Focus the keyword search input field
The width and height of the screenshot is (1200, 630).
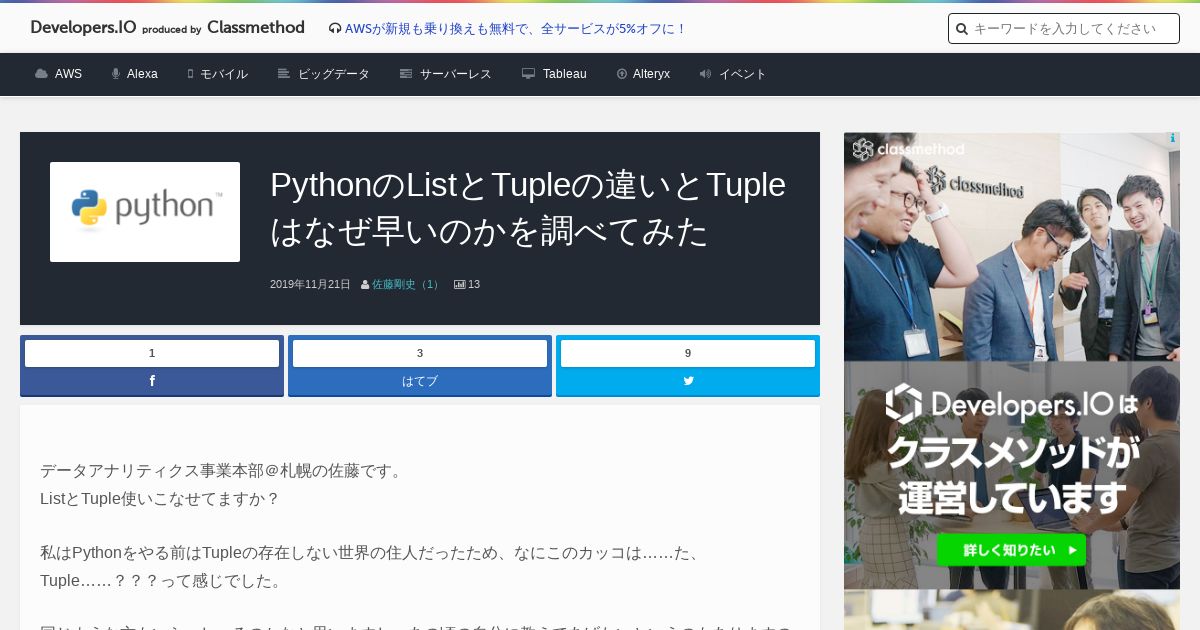coord(1064,29)
